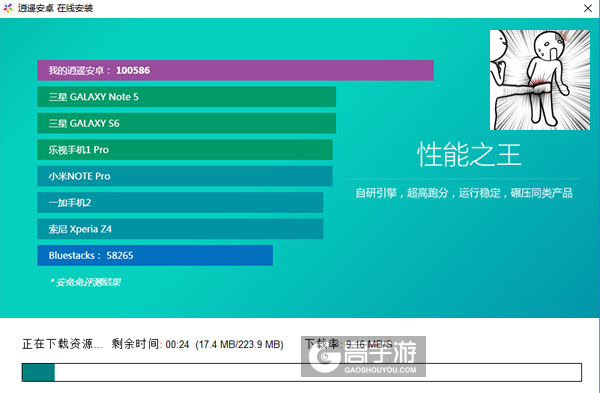Click the 安兔兔评测结果 footnote
The width and height of the screenshot is (600, 393).
click(85, 282)
